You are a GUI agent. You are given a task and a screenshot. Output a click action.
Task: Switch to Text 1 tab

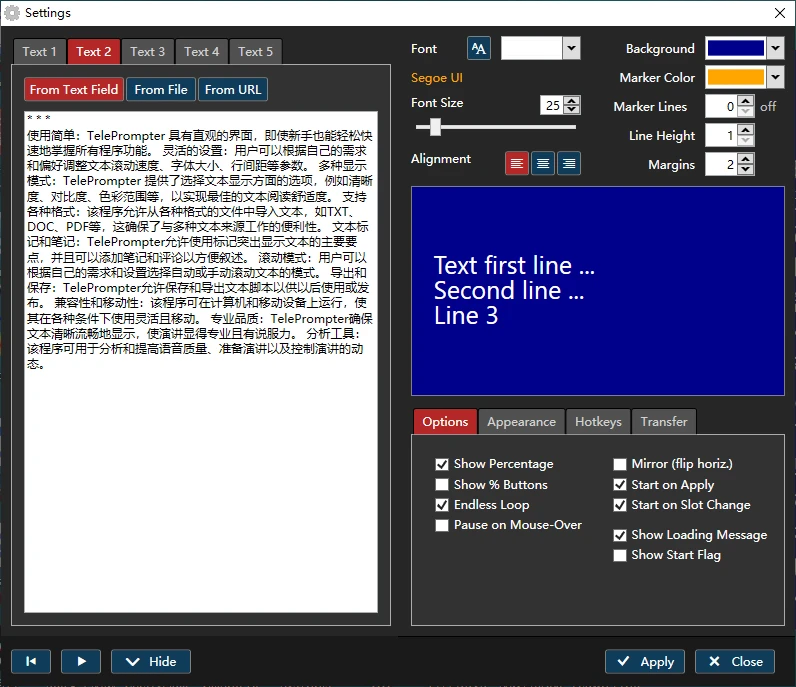click(40, 52)
